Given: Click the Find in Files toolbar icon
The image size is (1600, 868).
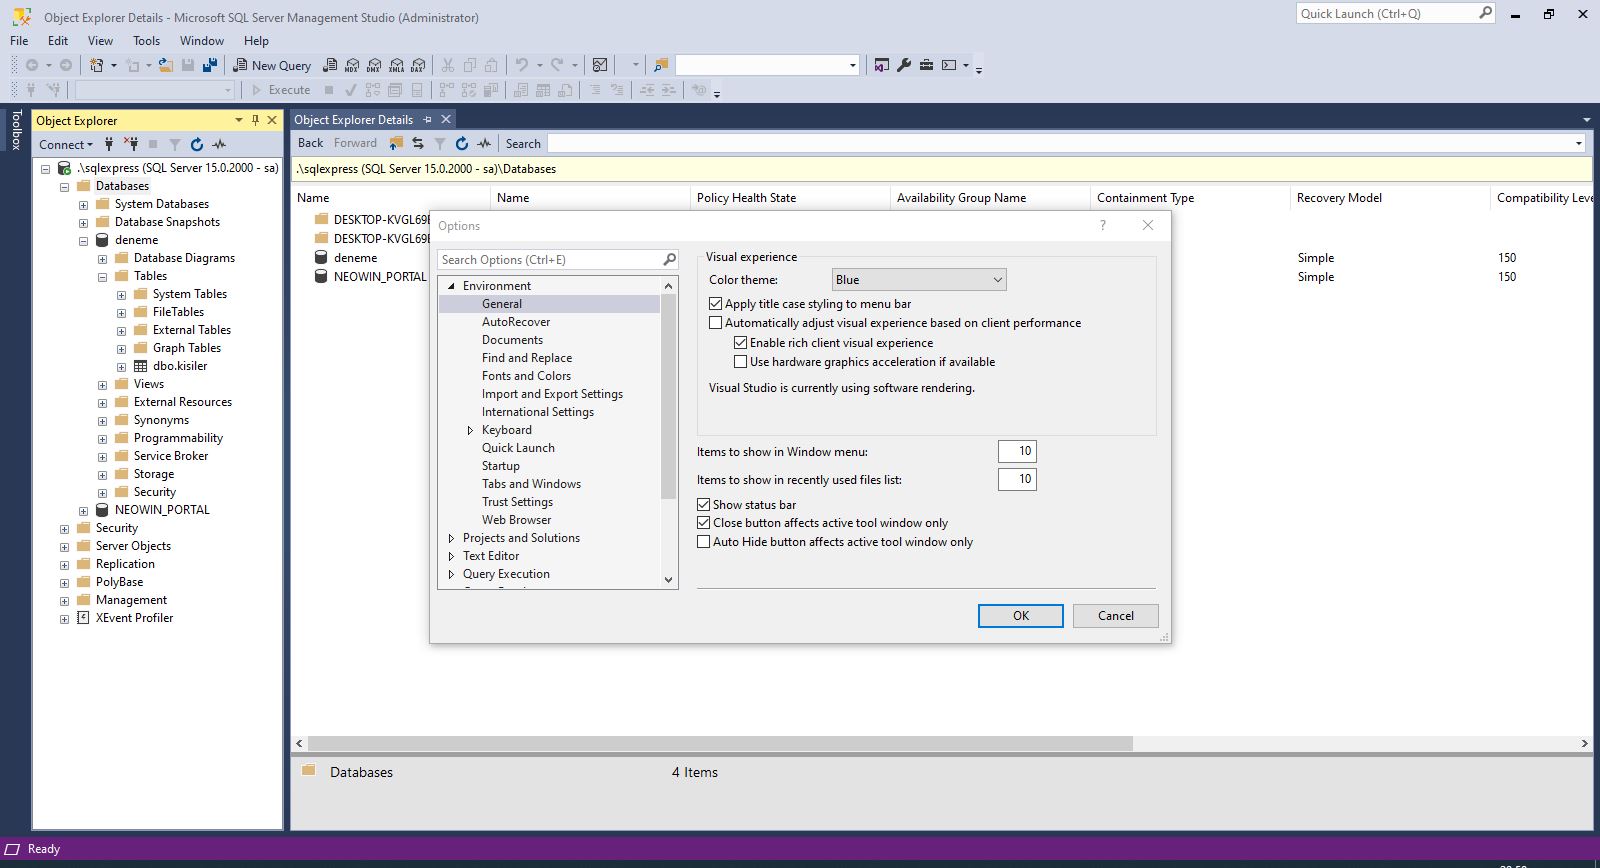Looking at the screenshot, I should pos(660,65).
